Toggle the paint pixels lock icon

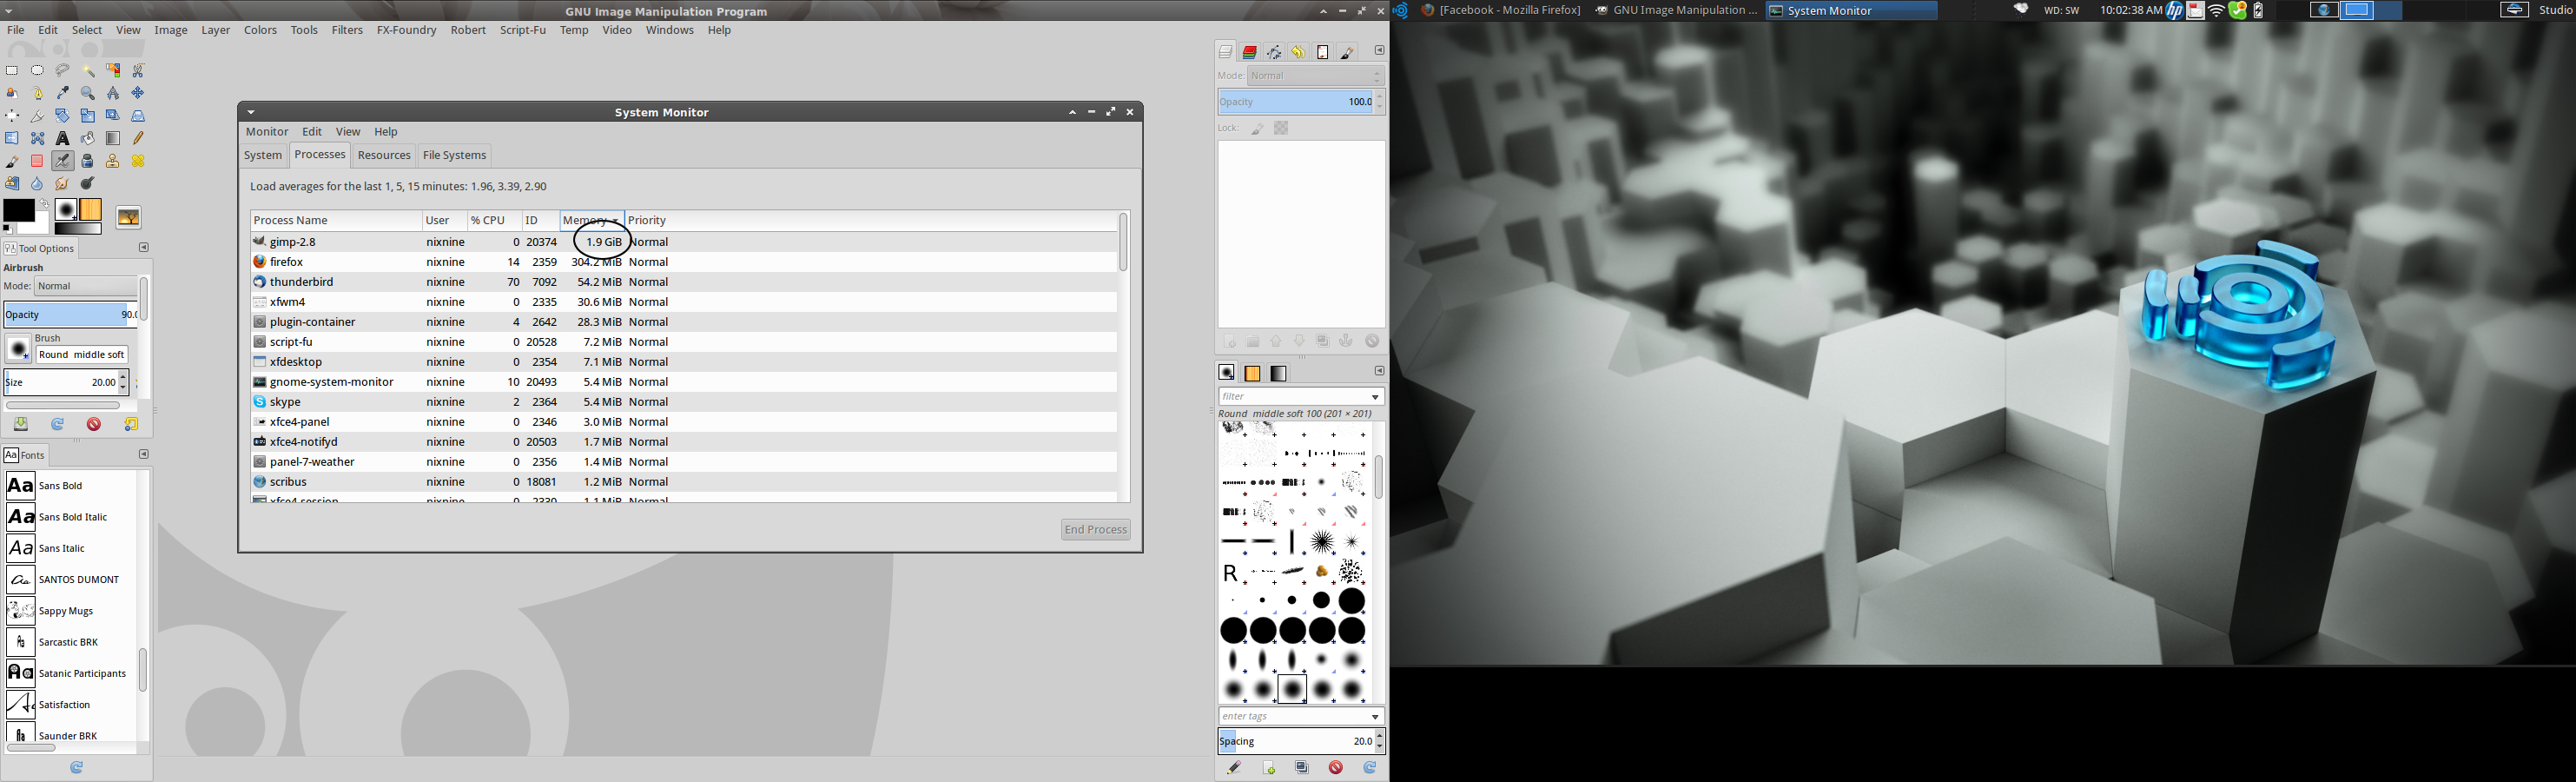(x=1257, y=128)
